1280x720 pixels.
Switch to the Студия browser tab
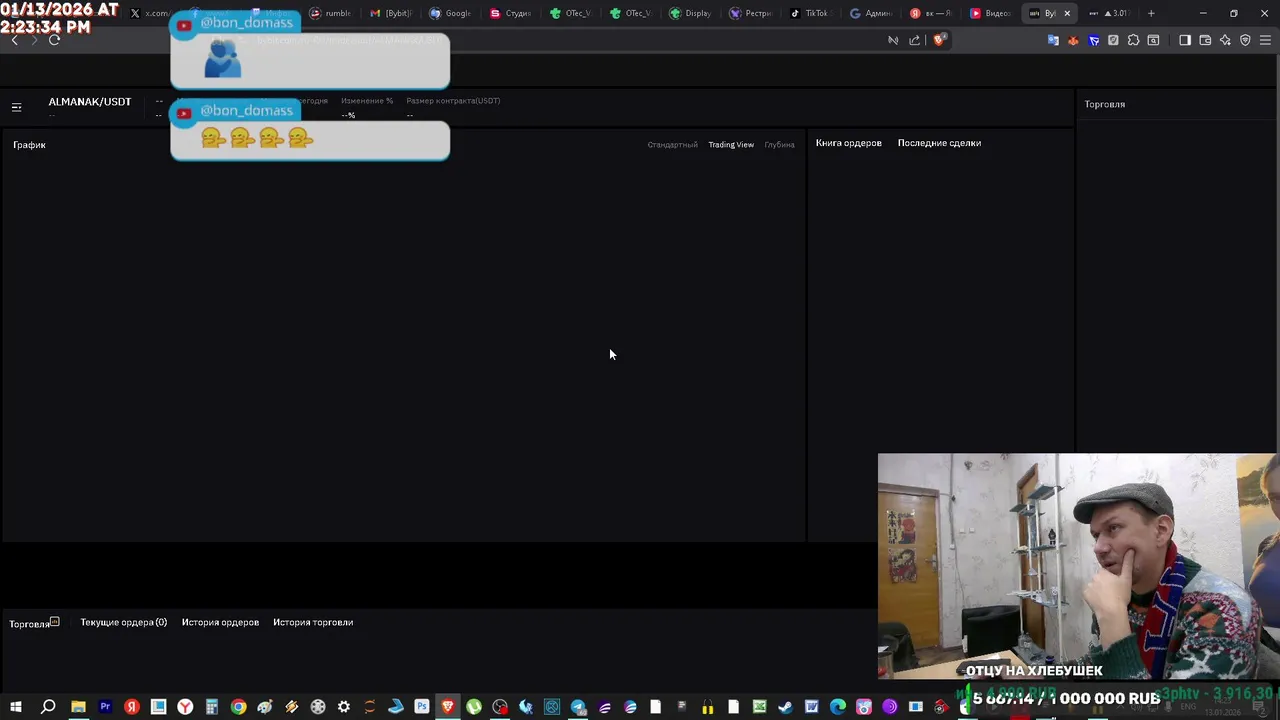[x=511, y=13]
